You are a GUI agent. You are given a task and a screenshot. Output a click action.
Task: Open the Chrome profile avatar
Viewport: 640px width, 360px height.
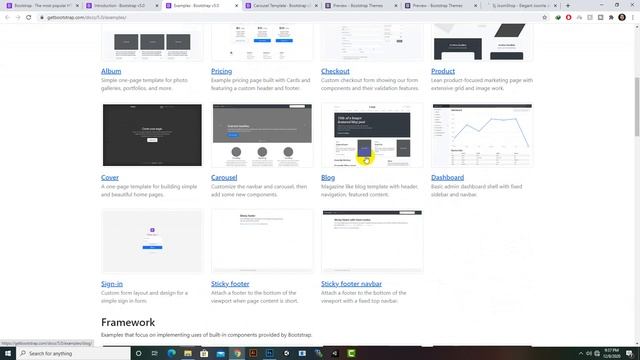[622, 18]
